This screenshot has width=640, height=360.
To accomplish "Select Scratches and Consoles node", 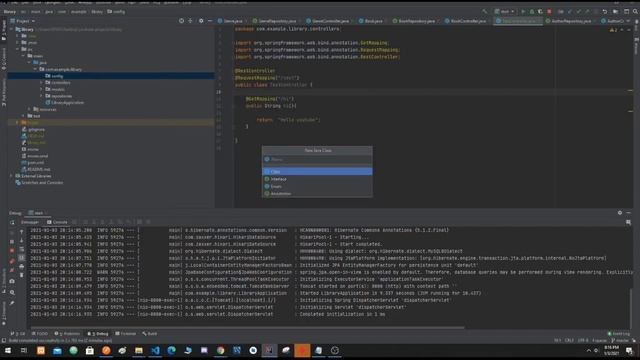I will click(x=39, y=182).
